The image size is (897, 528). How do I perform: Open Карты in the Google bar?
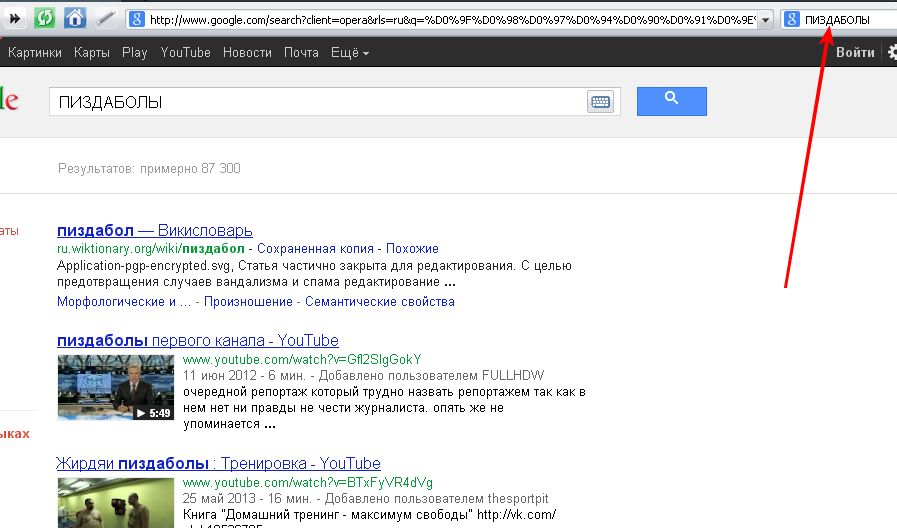tap(92, 53)
